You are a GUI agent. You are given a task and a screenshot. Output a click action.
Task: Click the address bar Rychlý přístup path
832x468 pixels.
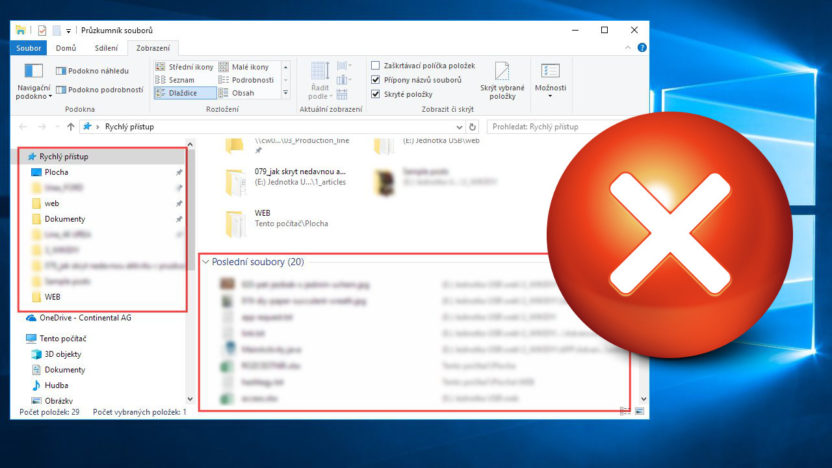click(129, 127)
